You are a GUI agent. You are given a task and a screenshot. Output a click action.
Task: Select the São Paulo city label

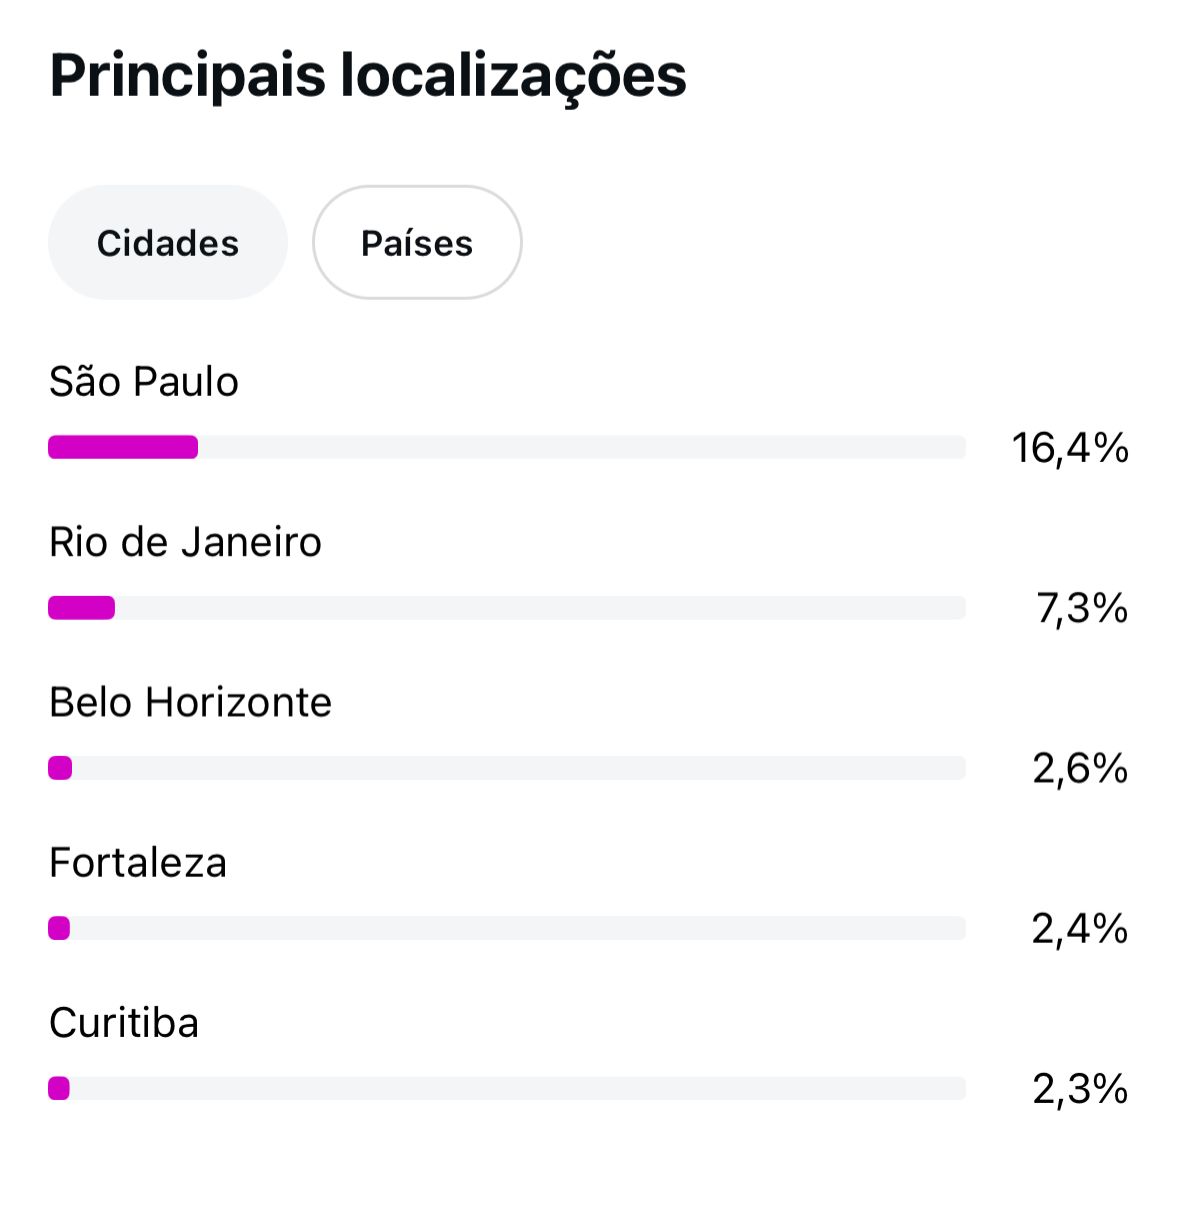pyautogui.click(x=144, y=382)
